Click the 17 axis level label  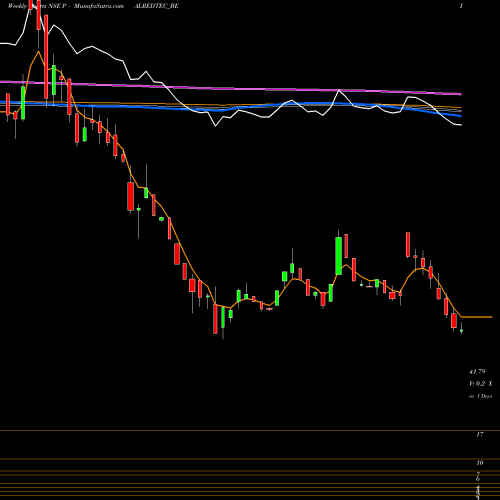480,434
